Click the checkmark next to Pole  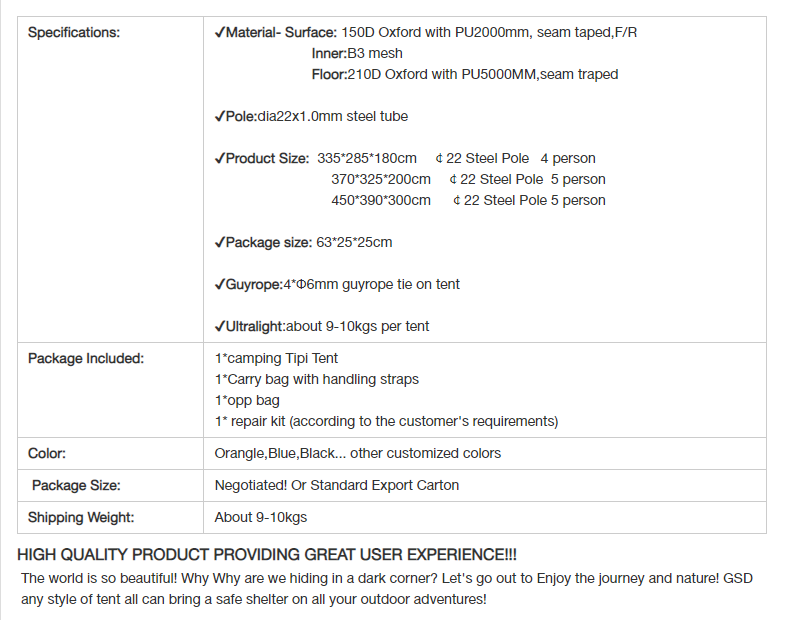coord(220,117)
